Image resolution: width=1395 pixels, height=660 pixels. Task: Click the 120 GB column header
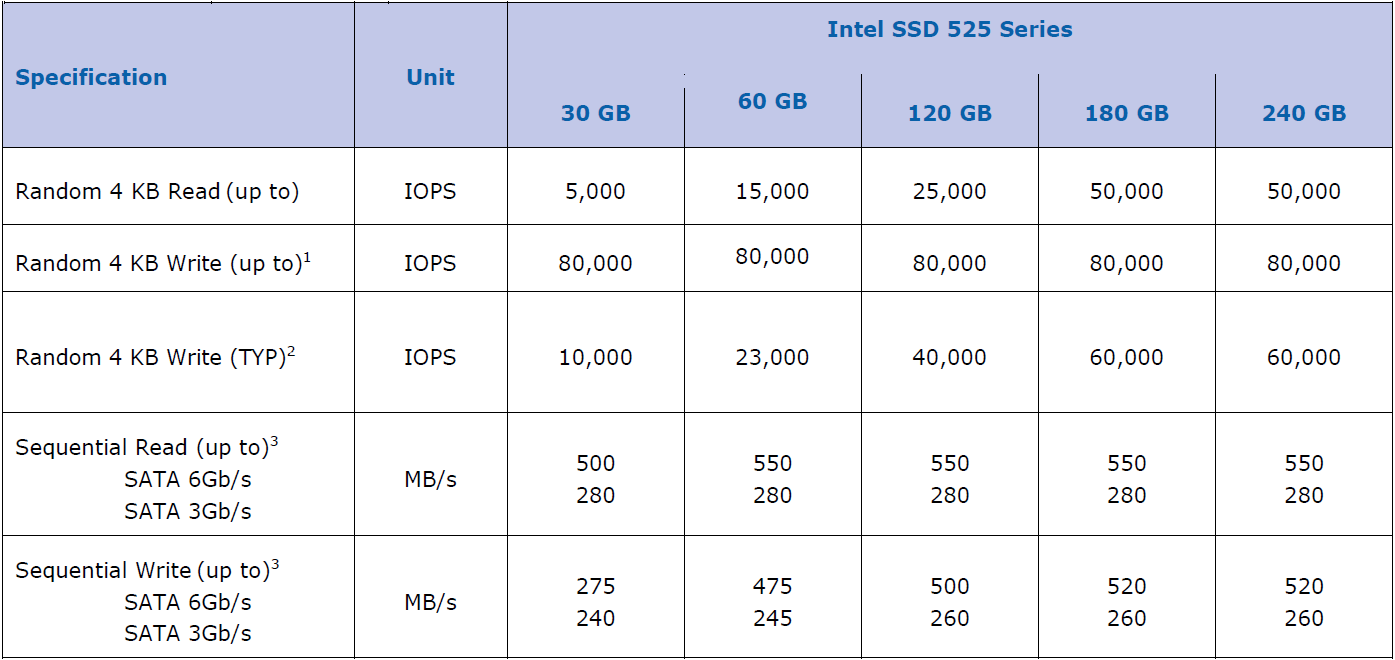pos(949,114)
